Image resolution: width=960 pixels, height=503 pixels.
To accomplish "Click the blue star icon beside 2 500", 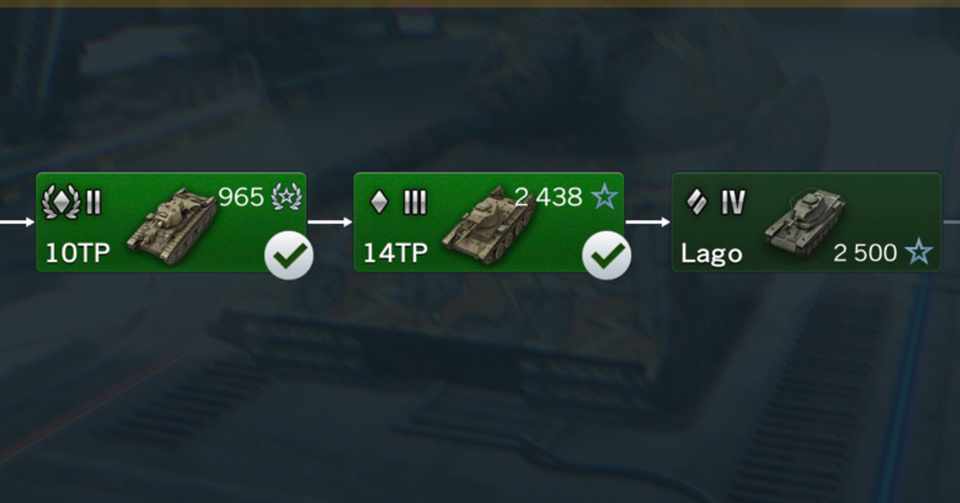I will coord(918,252).
